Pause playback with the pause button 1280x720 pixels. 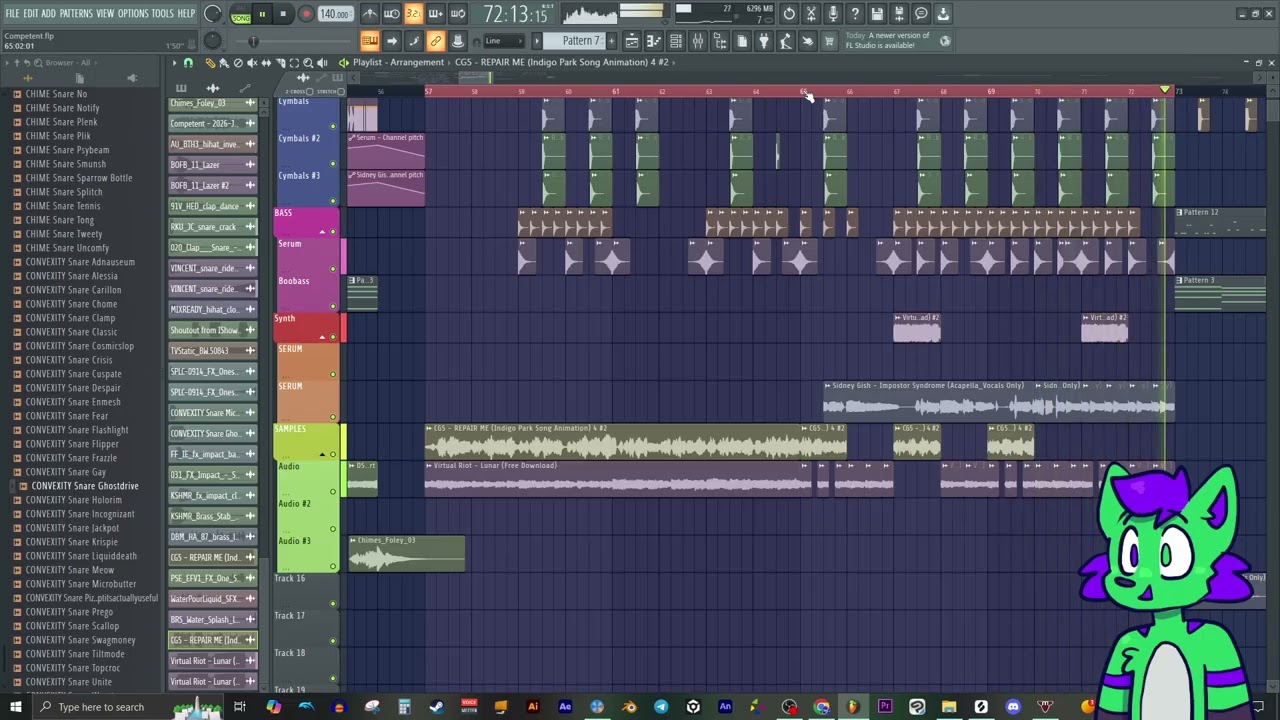[x=262, y=14]
